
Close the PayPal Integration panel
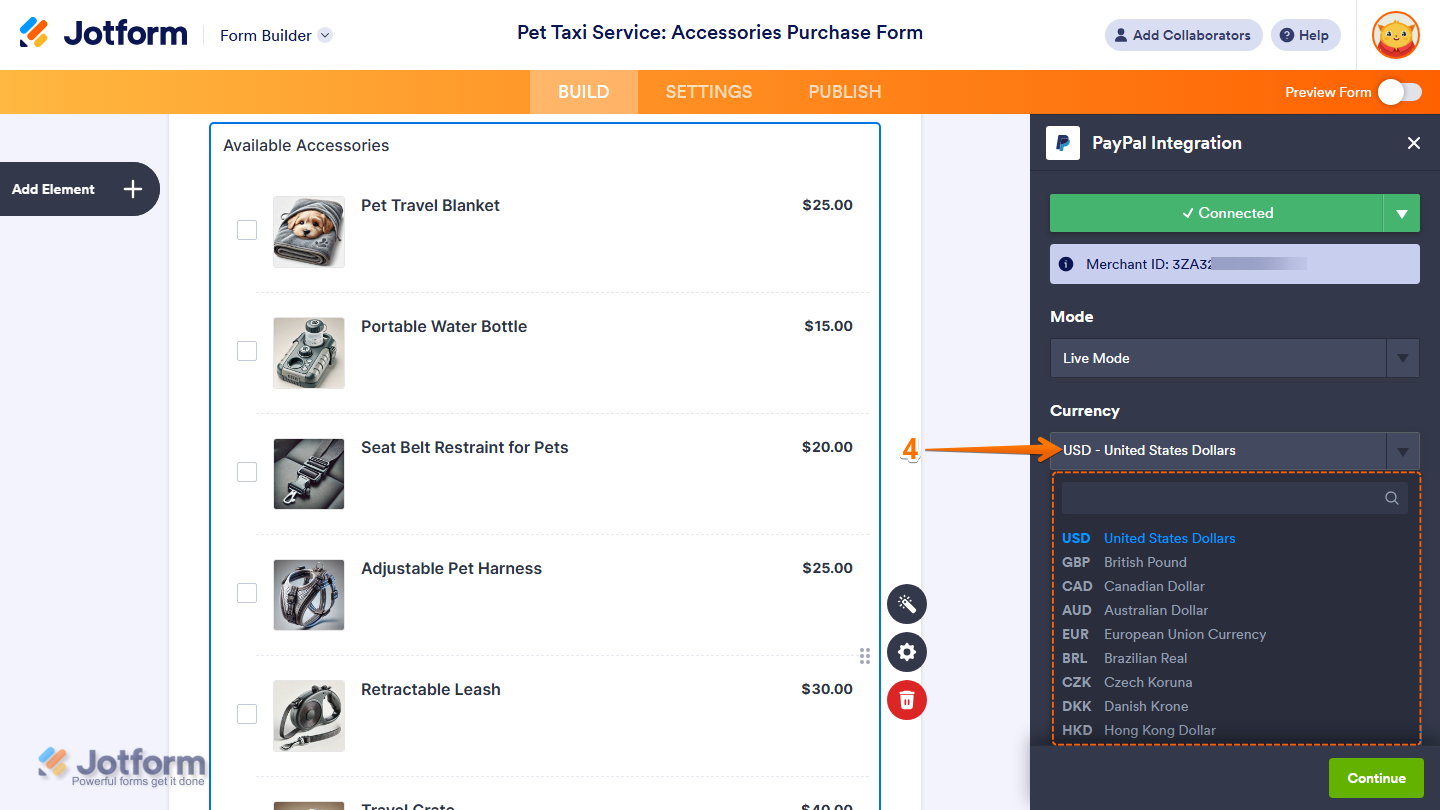click(x=1413, y=143)
